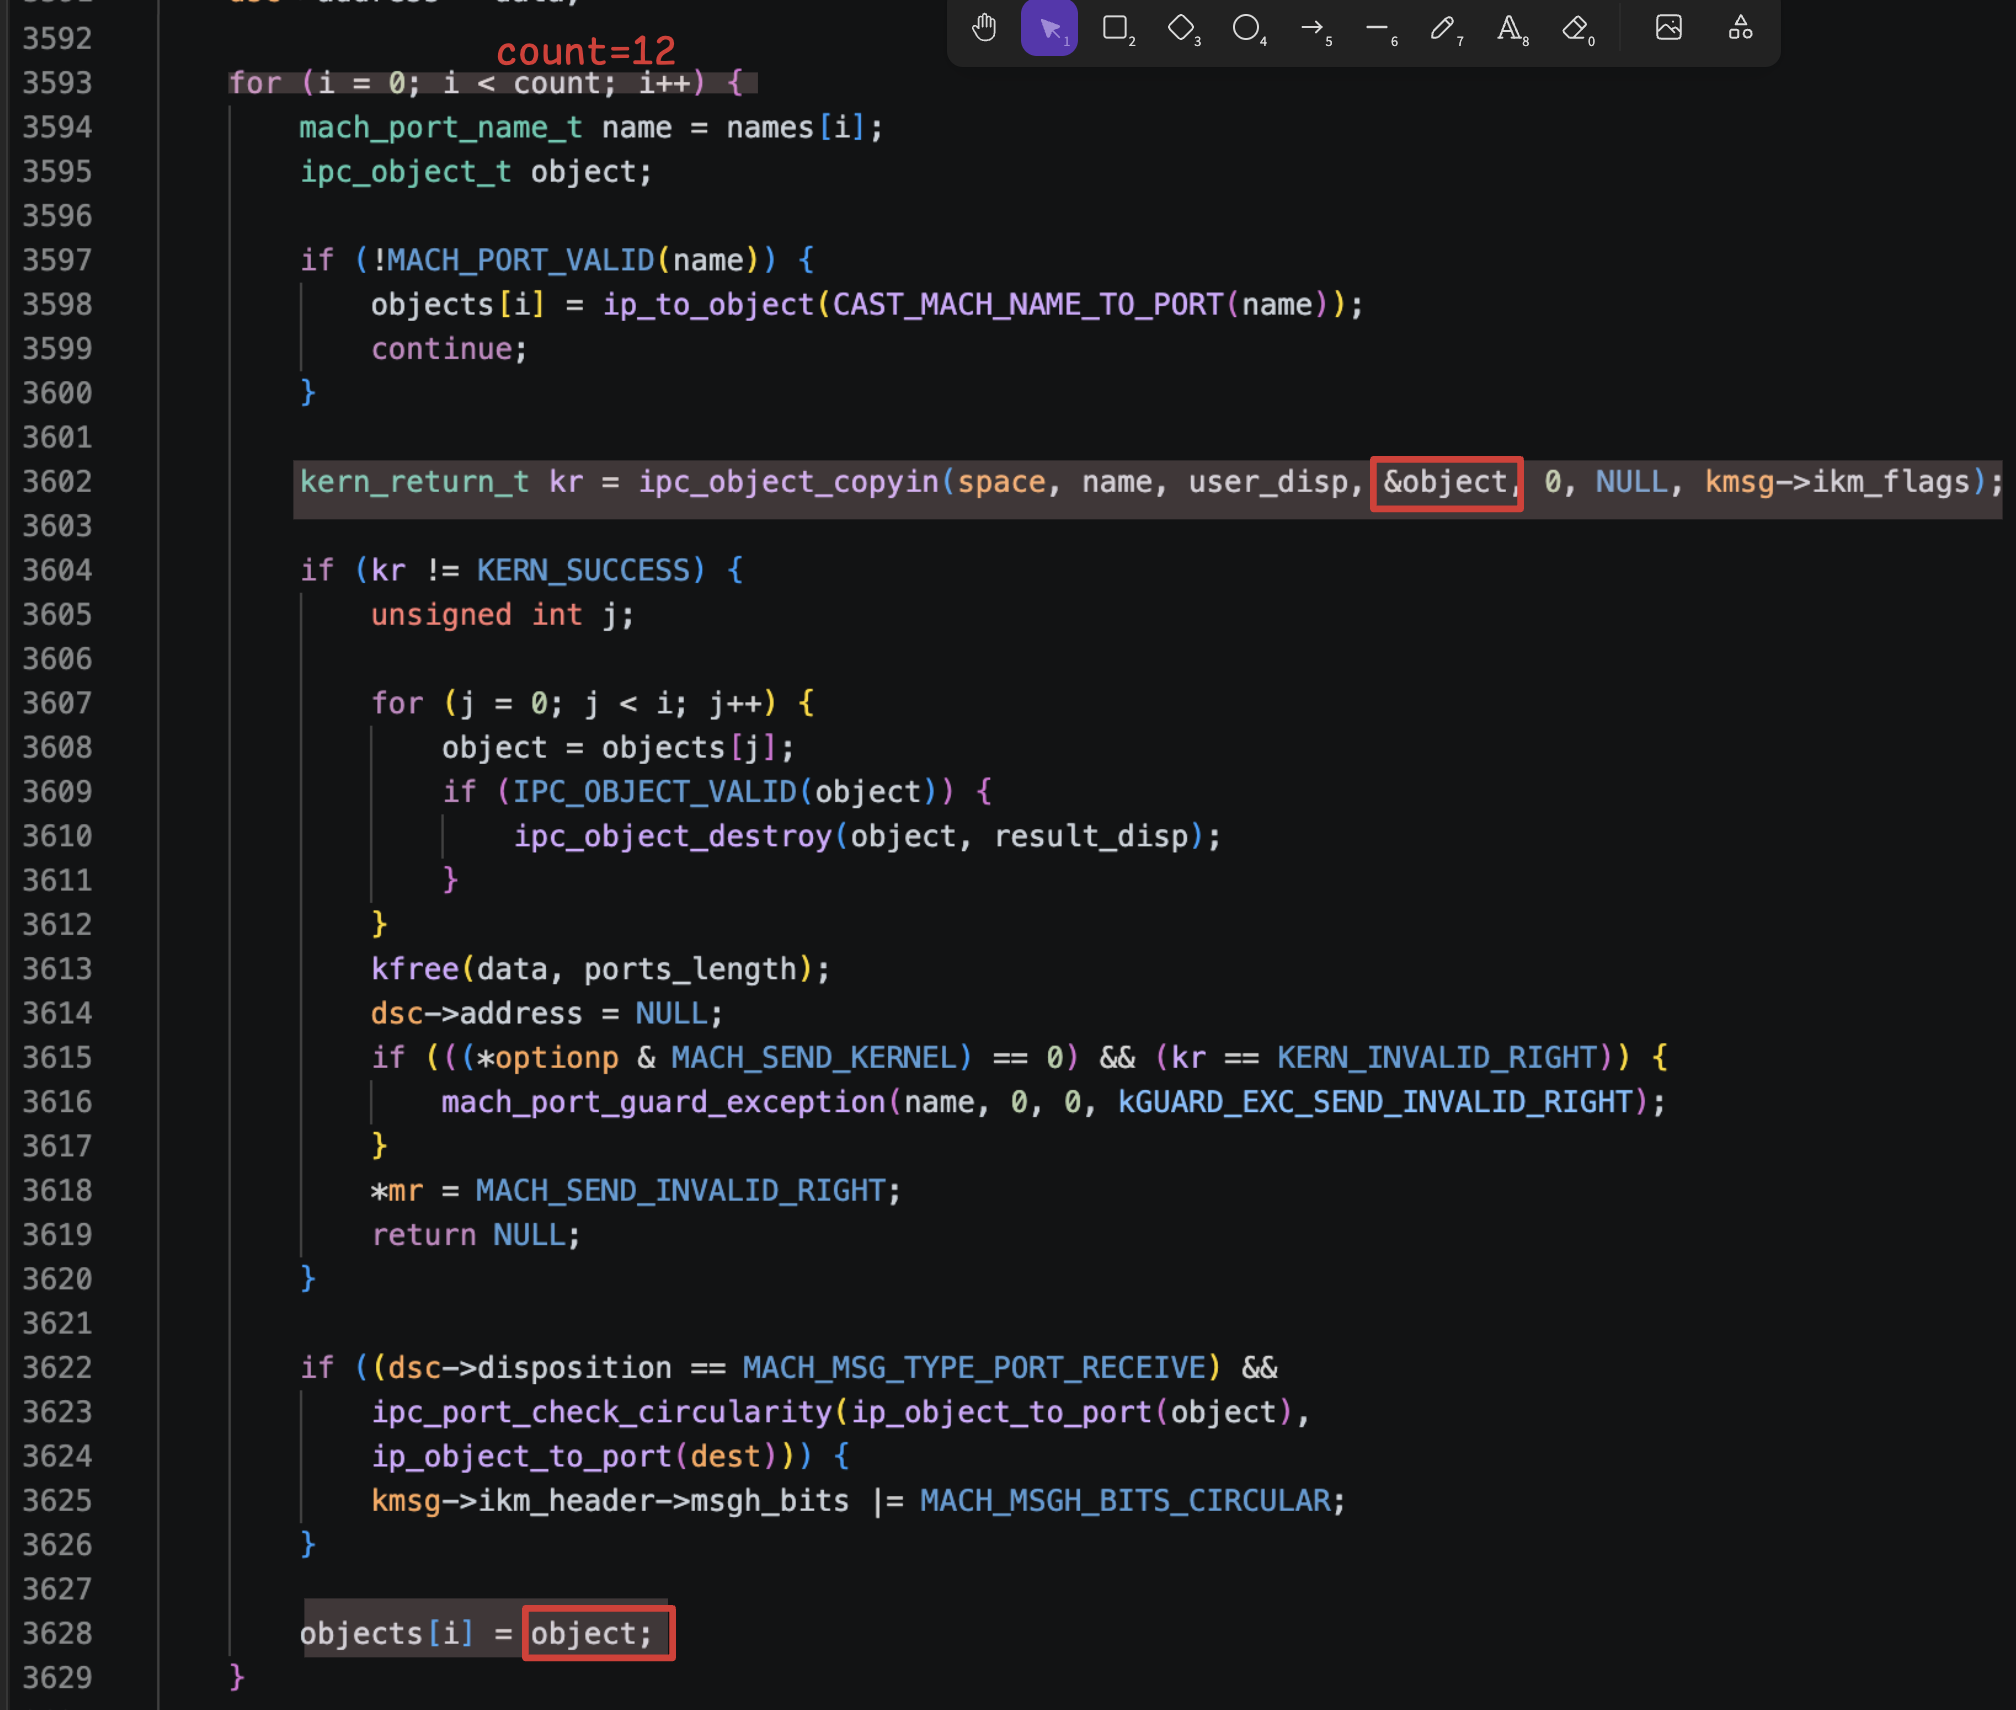2016x1710 pixels.
Task: Click CAST_MACH_NAME_TO_PORT macro
Action: [1028, 304]
